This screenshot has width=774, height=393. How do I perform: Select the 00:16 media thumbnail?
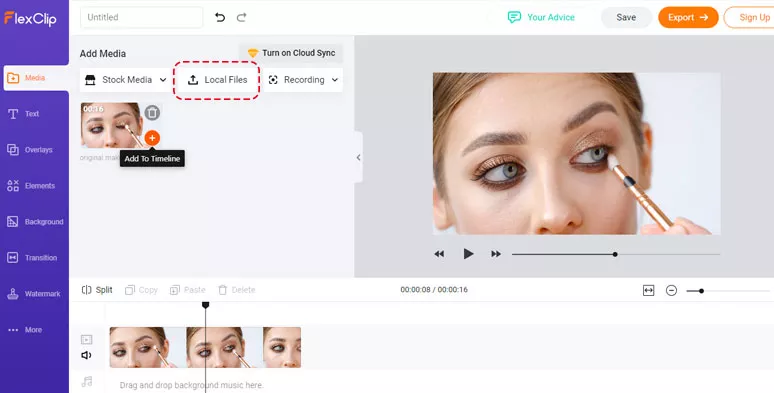click(112, 125)
